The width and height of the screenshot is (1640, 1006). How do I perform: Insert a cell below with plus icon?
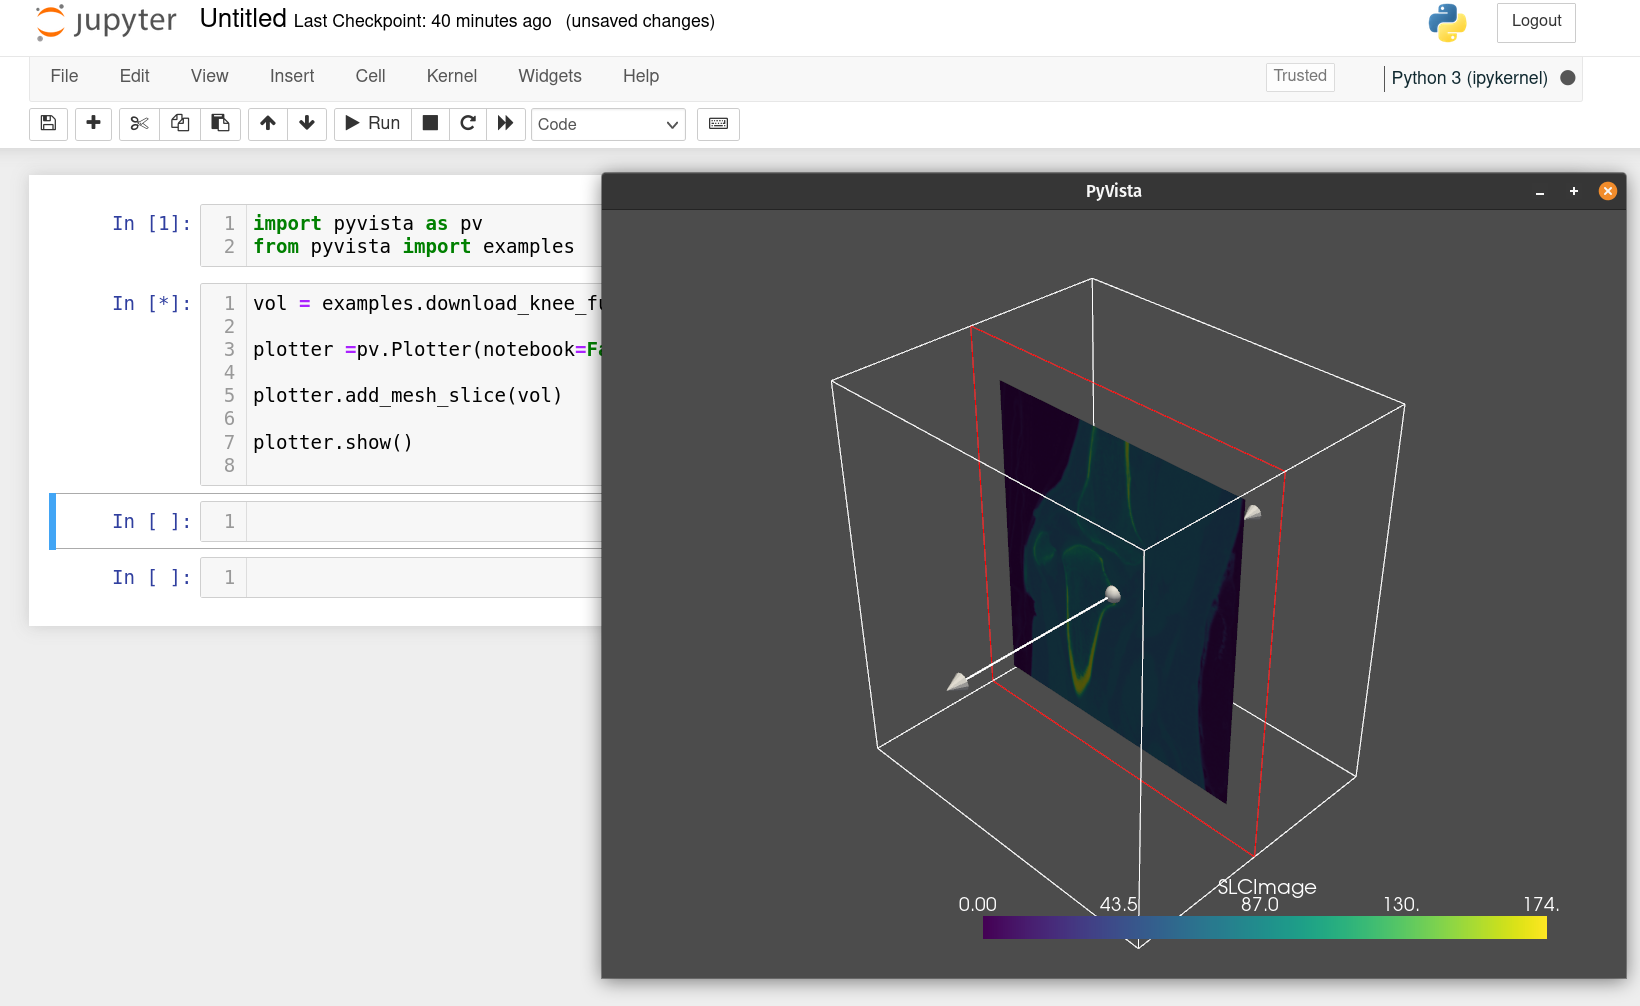(x=93, y=124)
